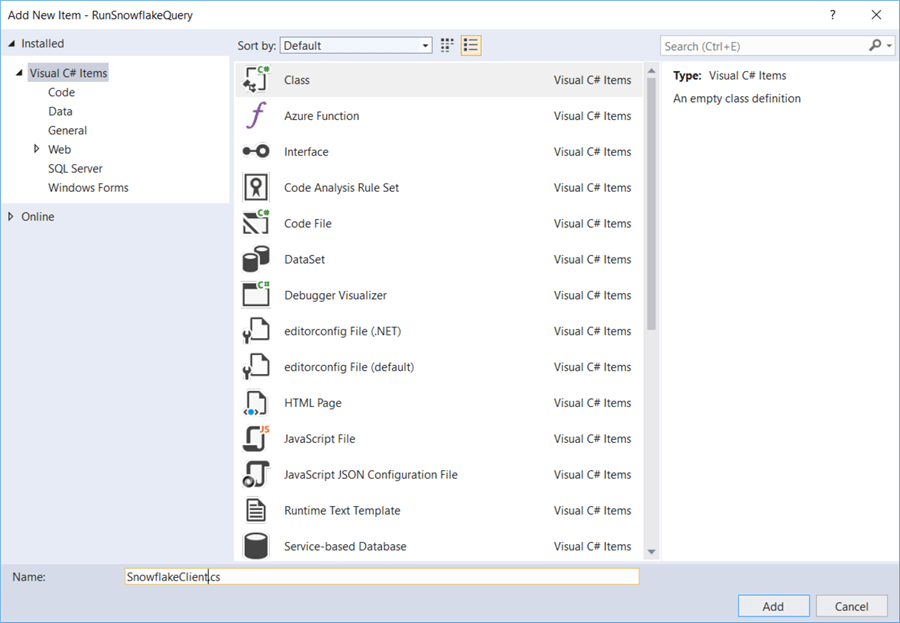The image size is (900, 623).
Task: Switch to medium icons list view
Action: tap(471, 45)
